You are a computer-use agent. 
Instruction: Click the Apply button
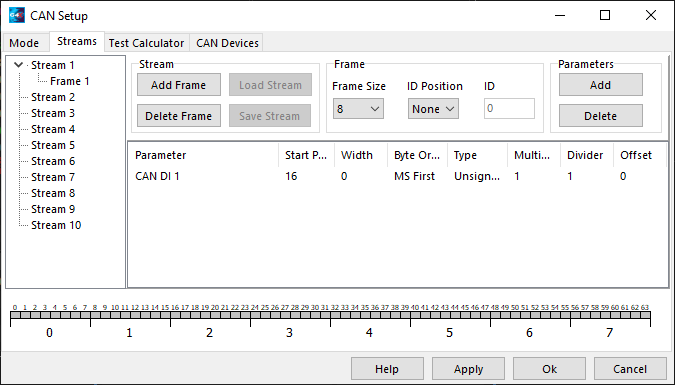(468, 369)
